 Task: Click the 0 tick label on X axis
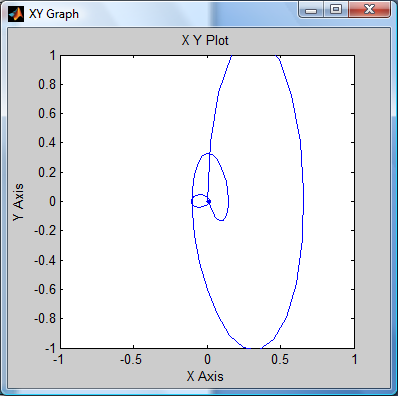point(207,359)
